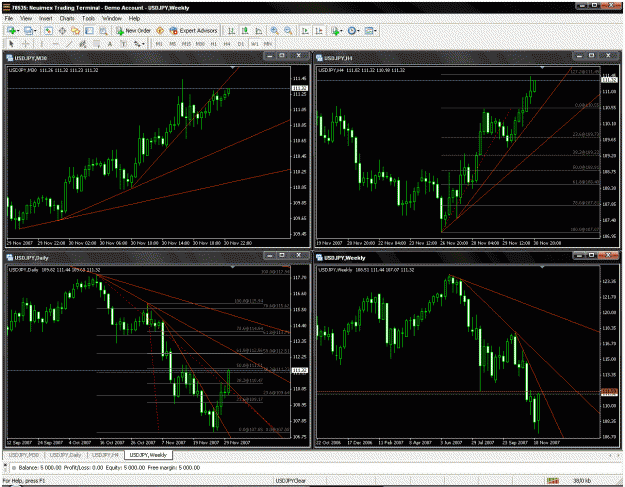Toggle the Terminal panel icon
This screenshot has width=625, height=487.
click(x=89, y=31)
